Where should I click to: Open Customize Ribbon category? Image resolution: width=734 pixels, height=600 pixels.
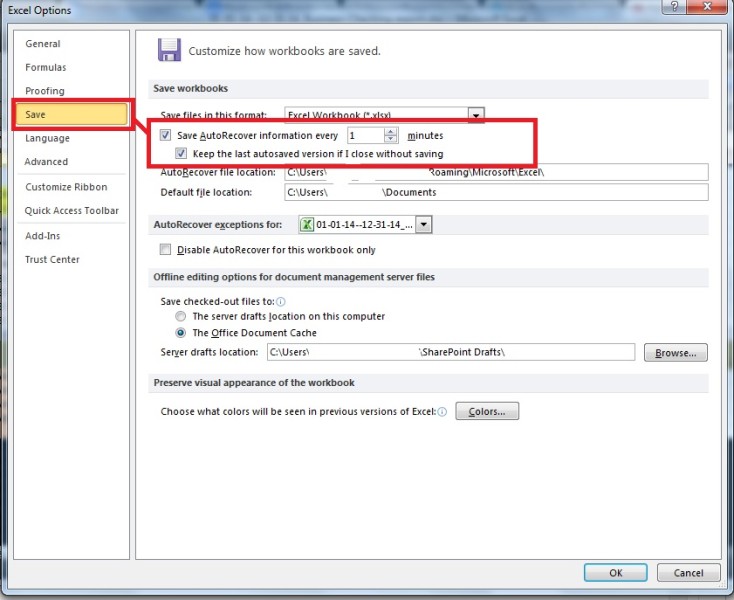pyautogui.click(x=71, y=187)
